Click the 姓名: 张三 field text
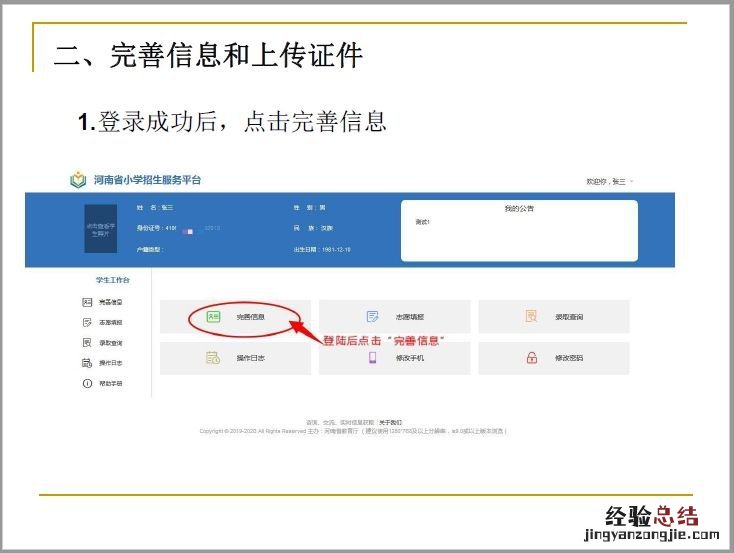This screenshot has height=553, width=734. click(155, 207)
